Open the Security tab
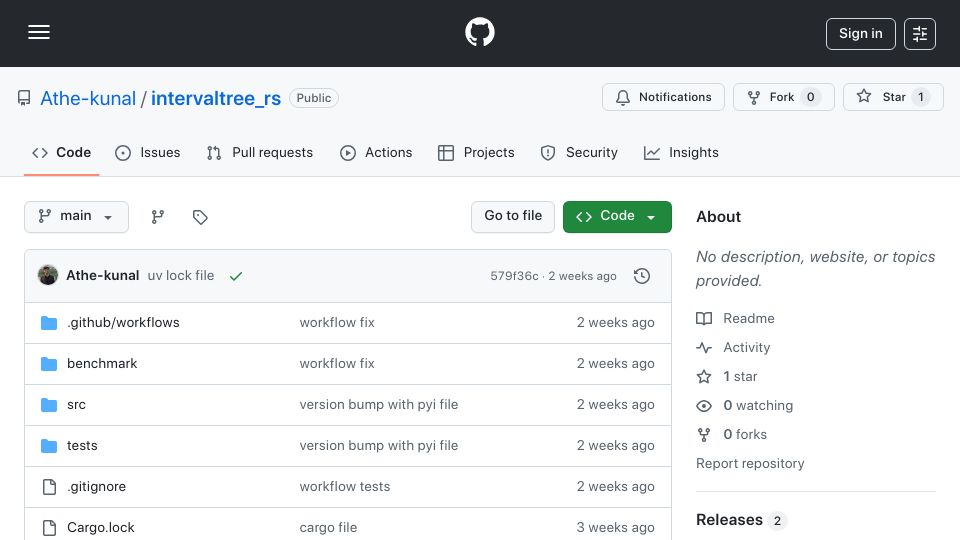 [x=579, y=152]
